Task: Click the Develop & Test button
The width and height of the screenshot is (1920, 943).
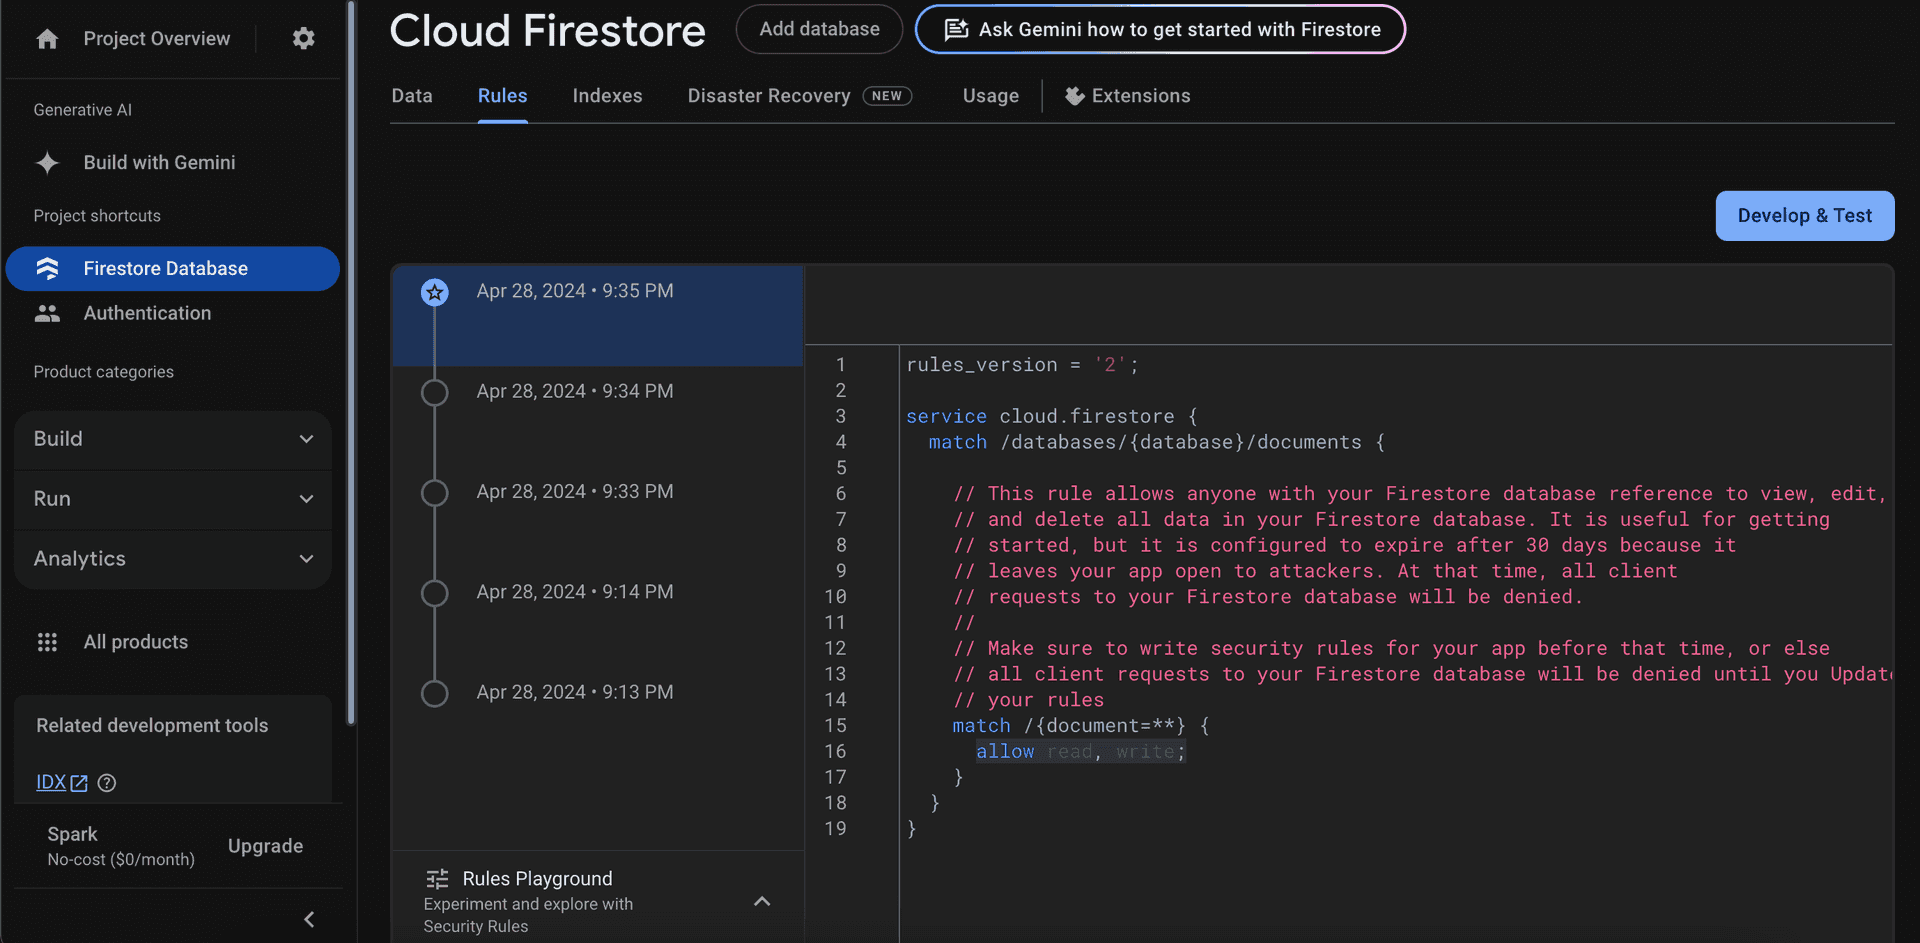Action: click(x=1804, y=215)
